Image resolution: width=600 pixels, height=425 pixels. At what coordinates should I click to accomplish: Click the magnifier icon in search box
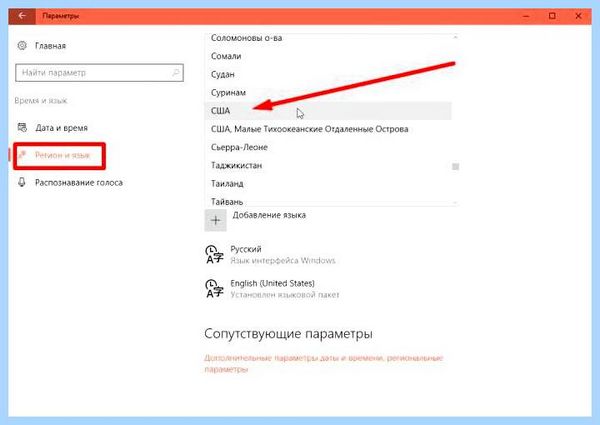pyautogui.click(x=176, y=72)
